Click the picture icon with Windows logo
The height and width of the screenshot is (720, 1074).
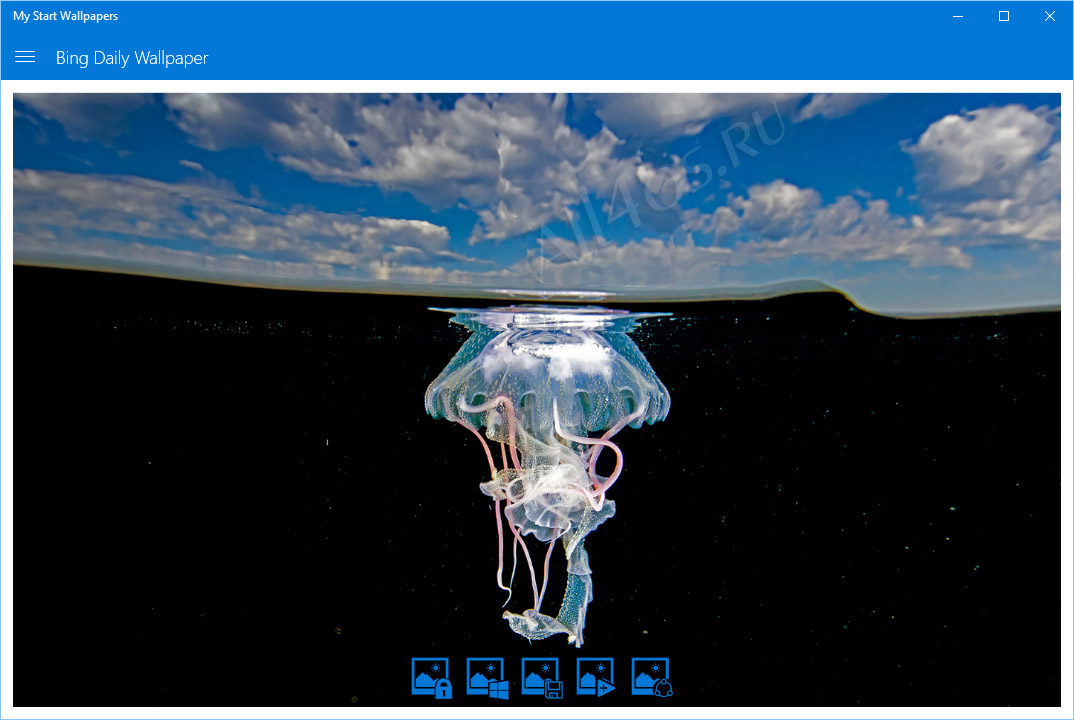tap(487, 678)
